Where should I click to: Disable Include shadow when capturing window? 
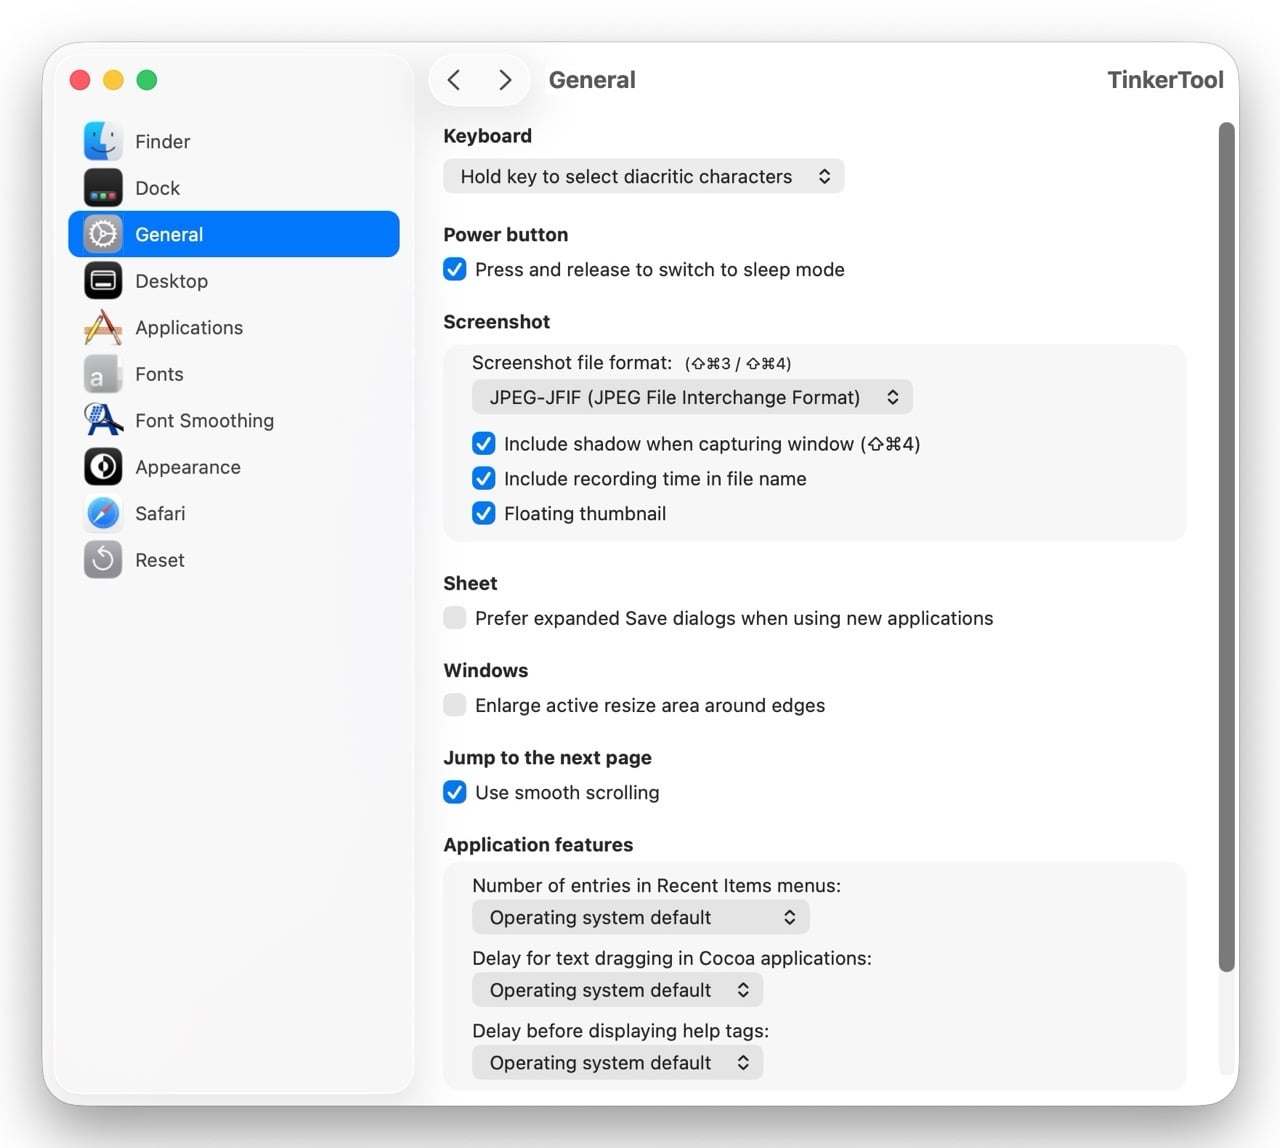pyautogui.click(x=484, y=443)
